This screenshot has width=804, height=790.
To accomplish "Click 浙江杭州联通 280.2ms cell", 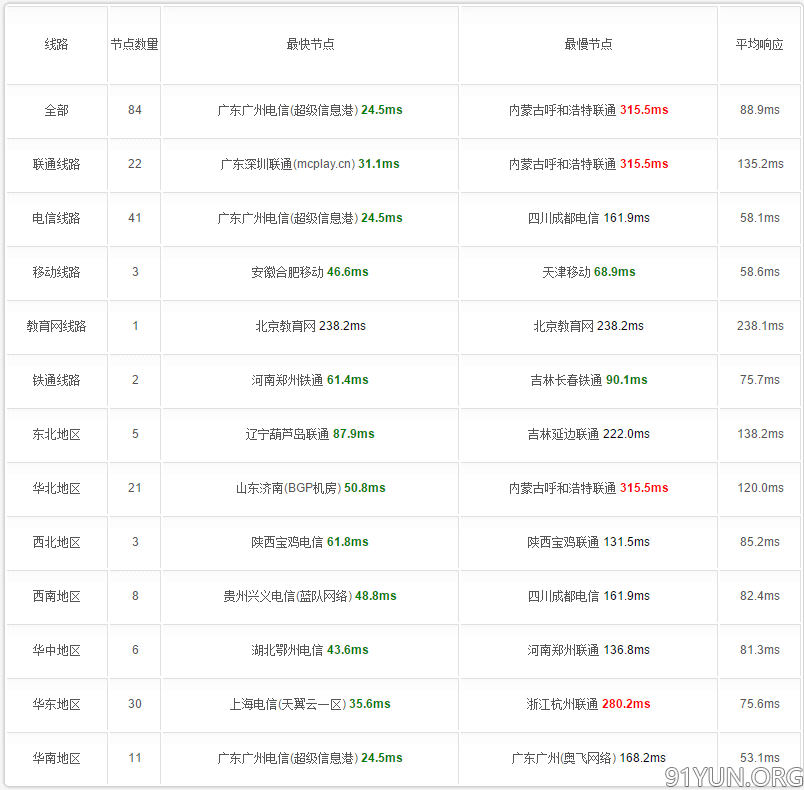I will point(588,704).
